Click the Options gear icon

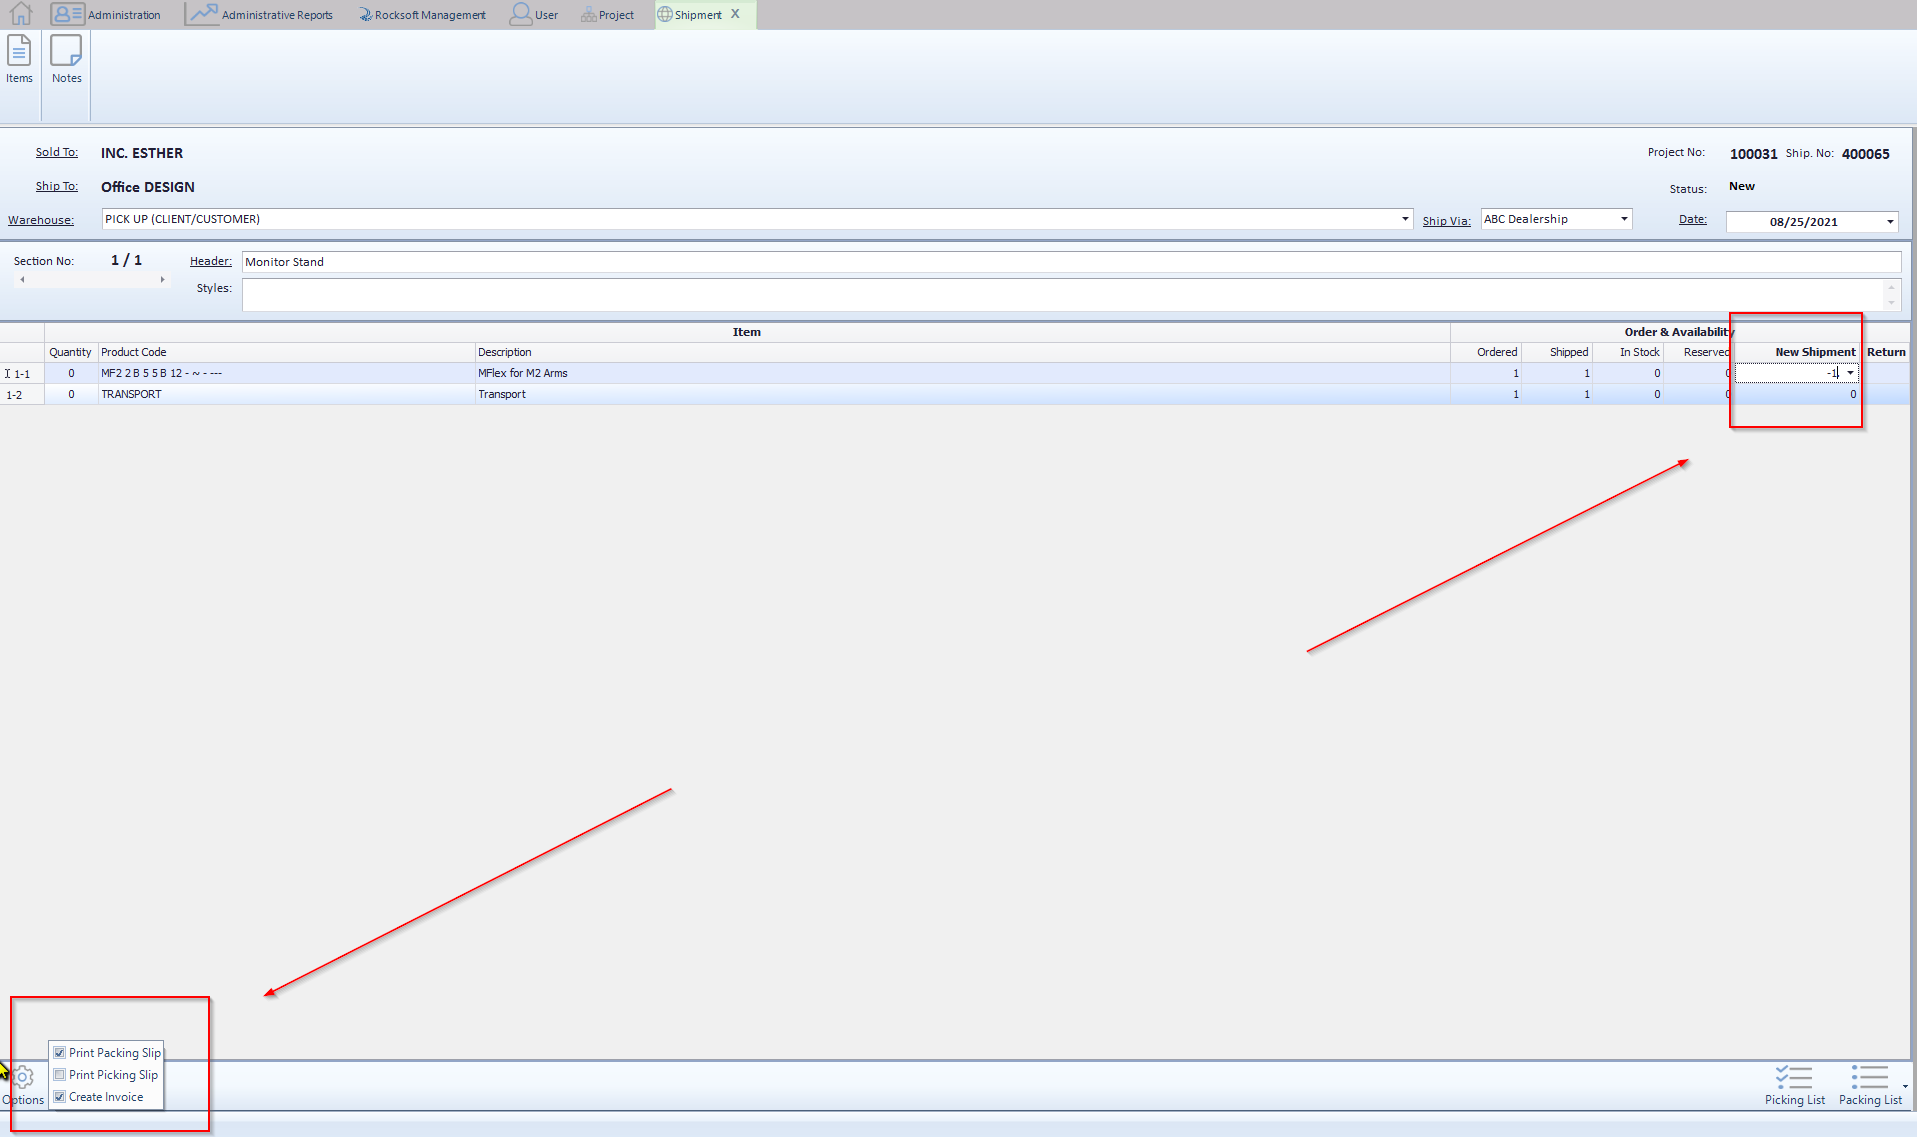[23, 1078]
